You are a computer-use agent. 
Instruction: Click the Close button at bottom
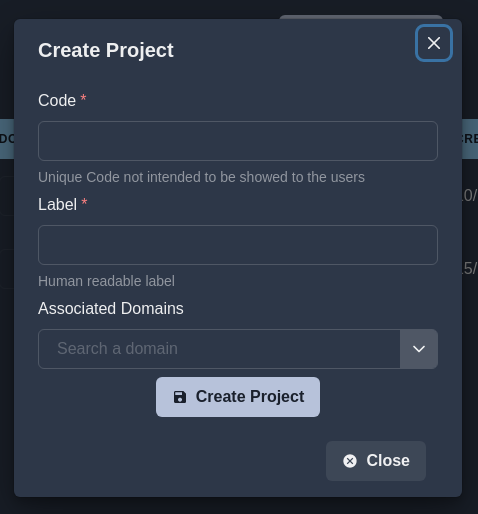tap(376, 461)
